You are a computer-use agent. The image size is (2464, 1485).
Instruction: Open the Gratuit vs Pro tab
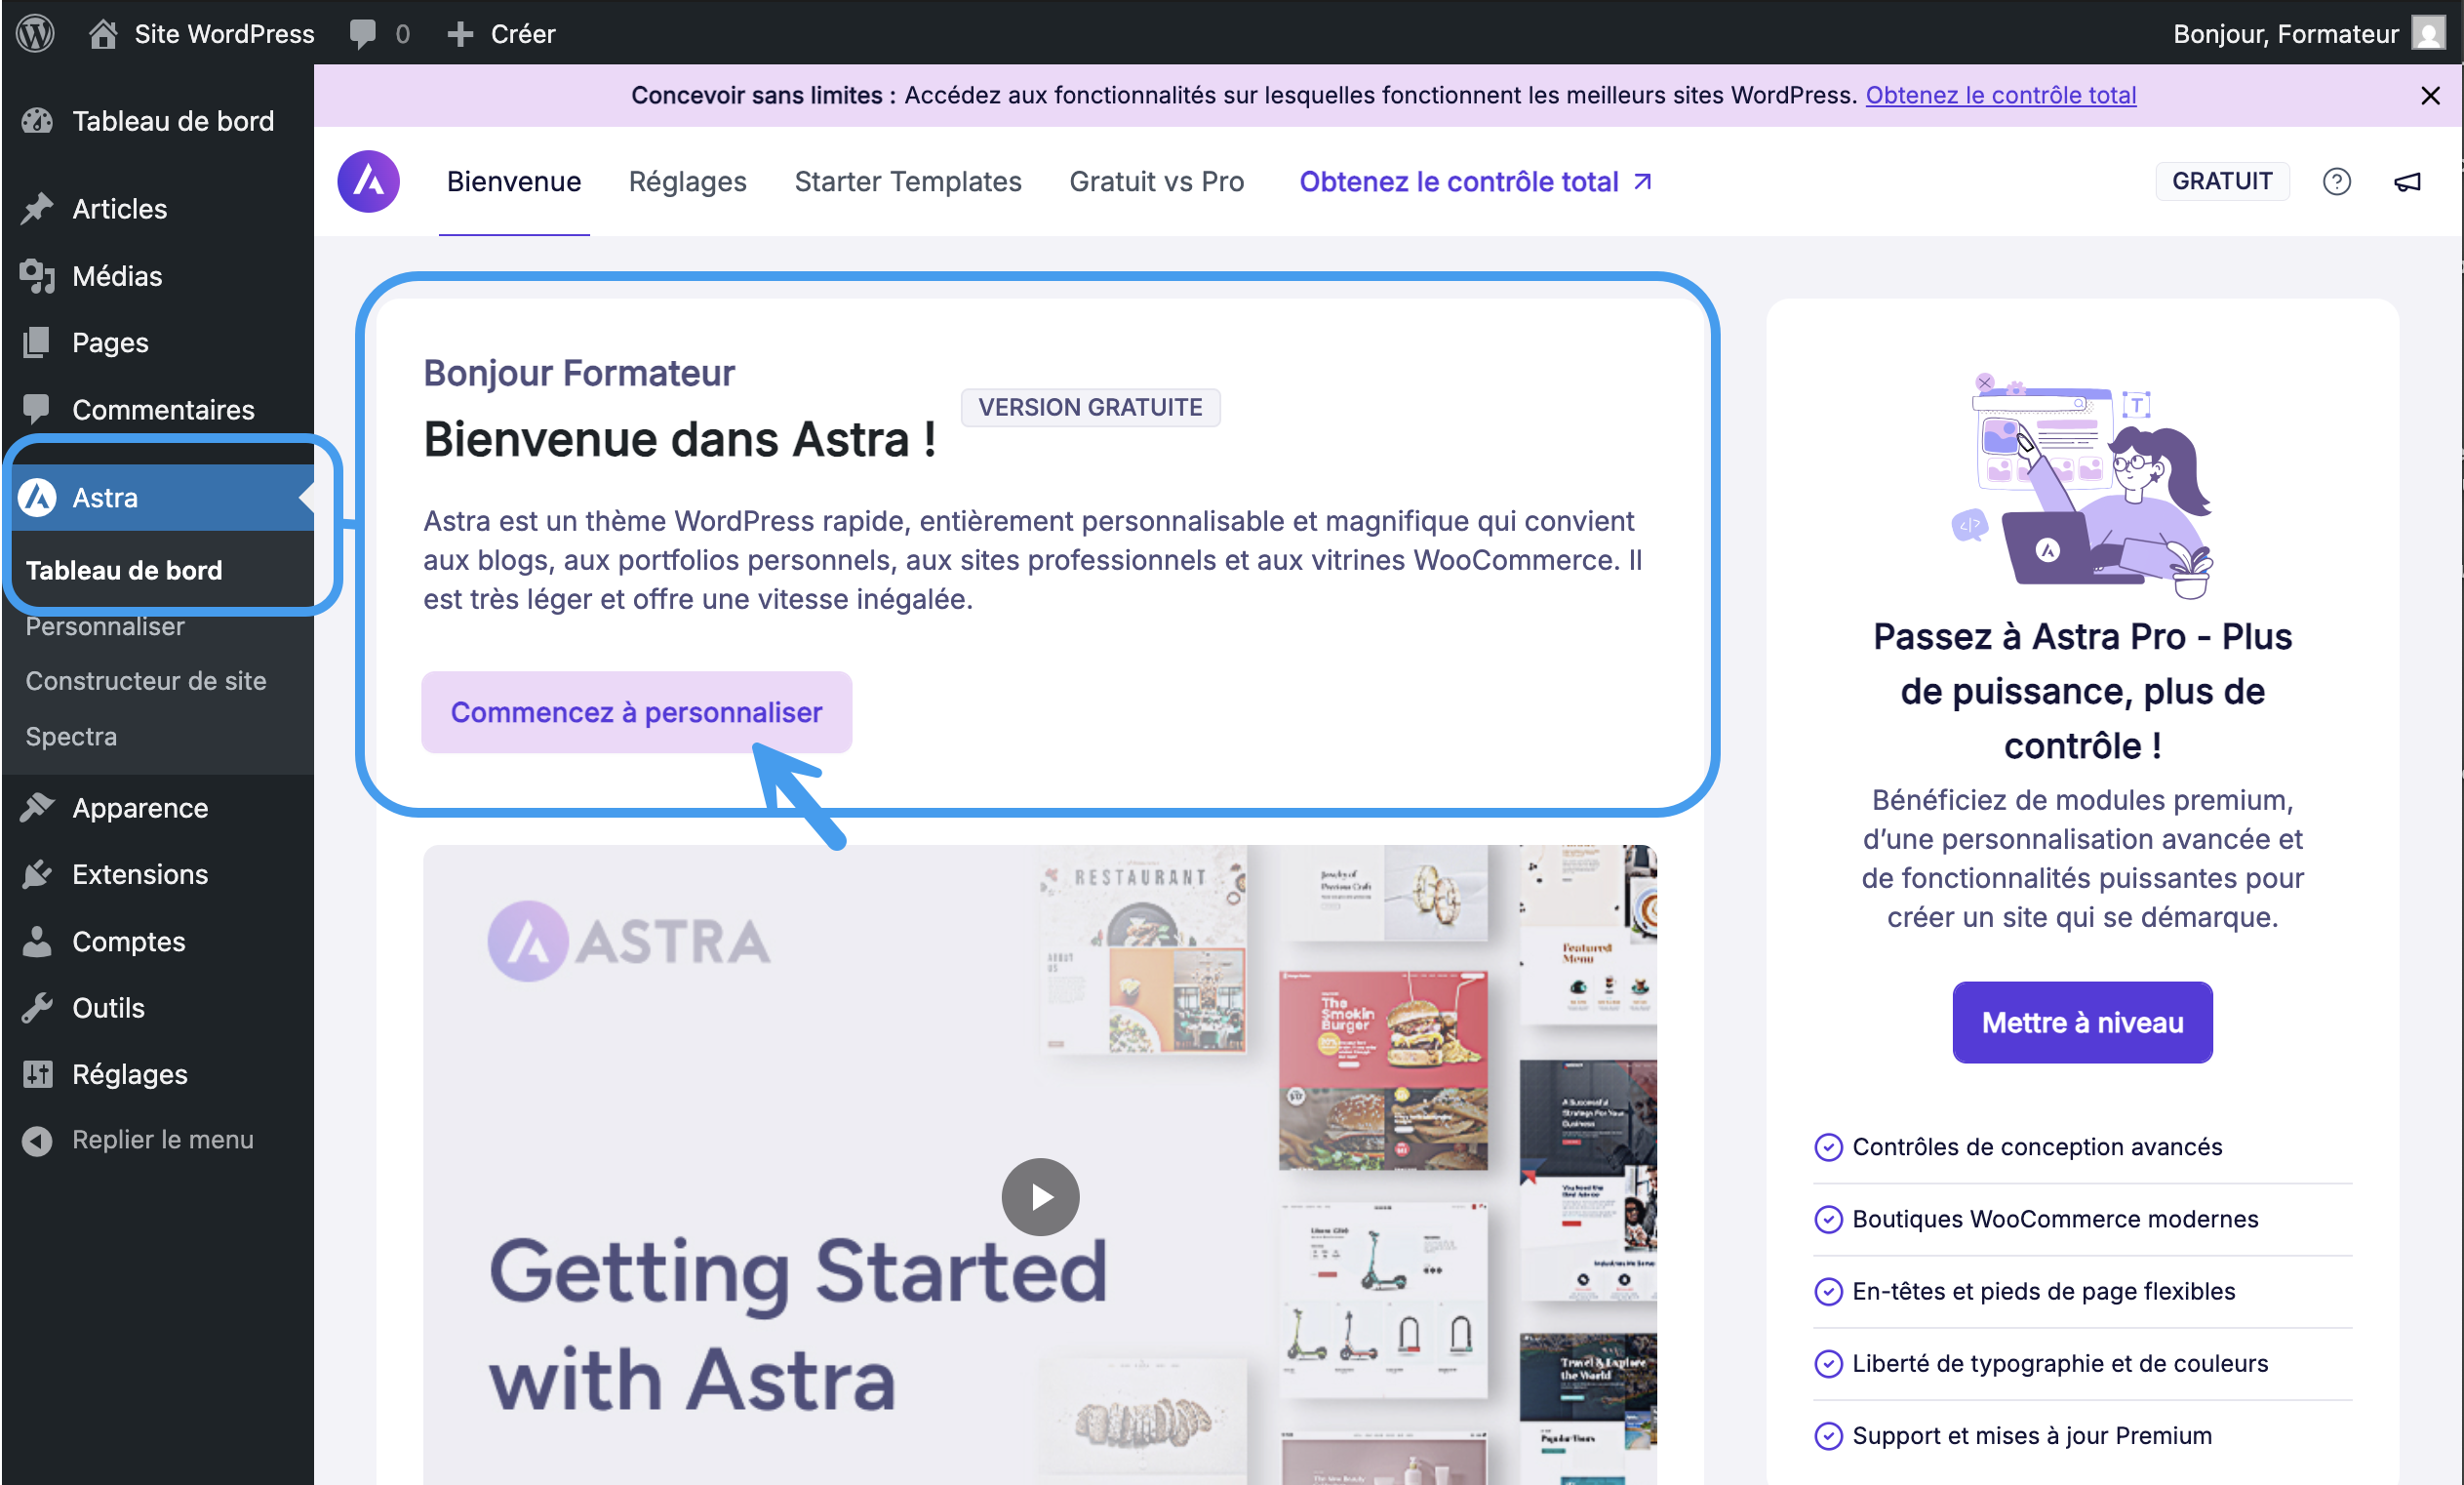1157,182
